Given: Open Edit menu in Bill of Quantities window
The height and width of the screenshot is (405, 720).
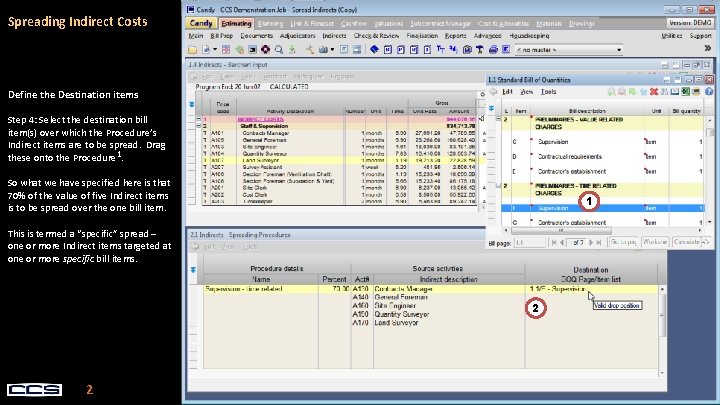Looking at the screenshot, I should tap(507, 92).
